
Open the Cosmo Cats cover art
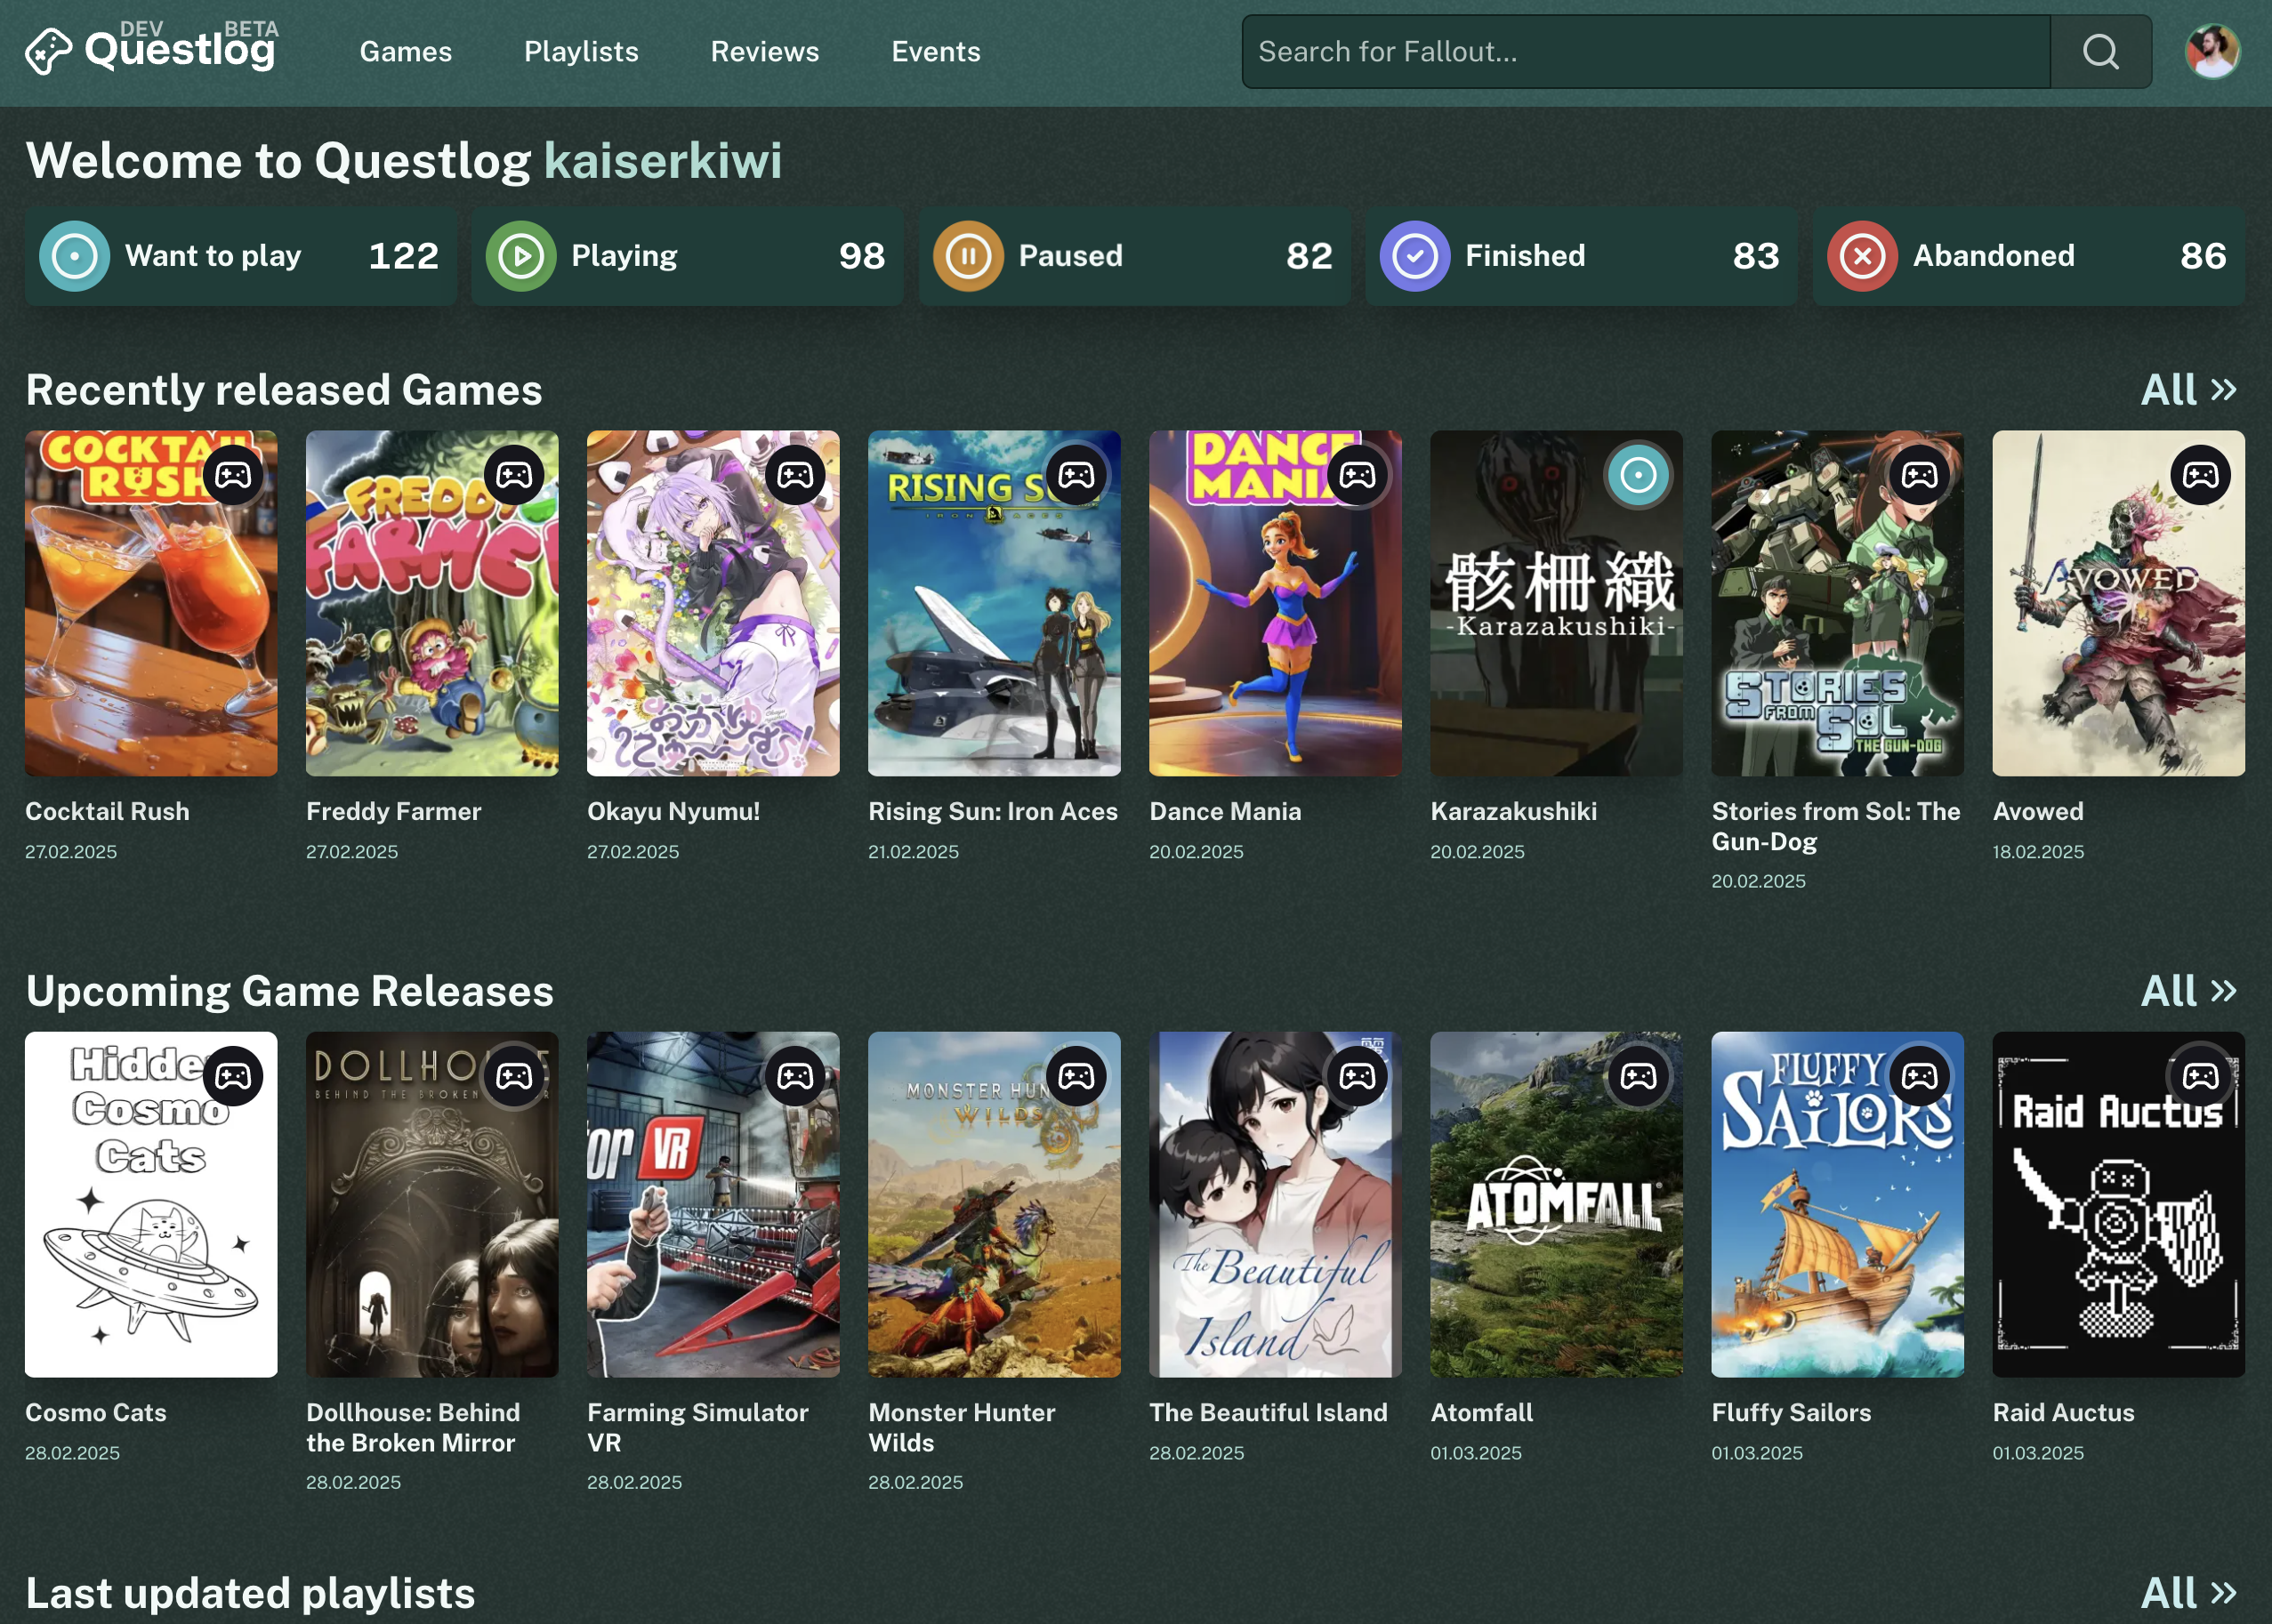tap(151, 1204)
